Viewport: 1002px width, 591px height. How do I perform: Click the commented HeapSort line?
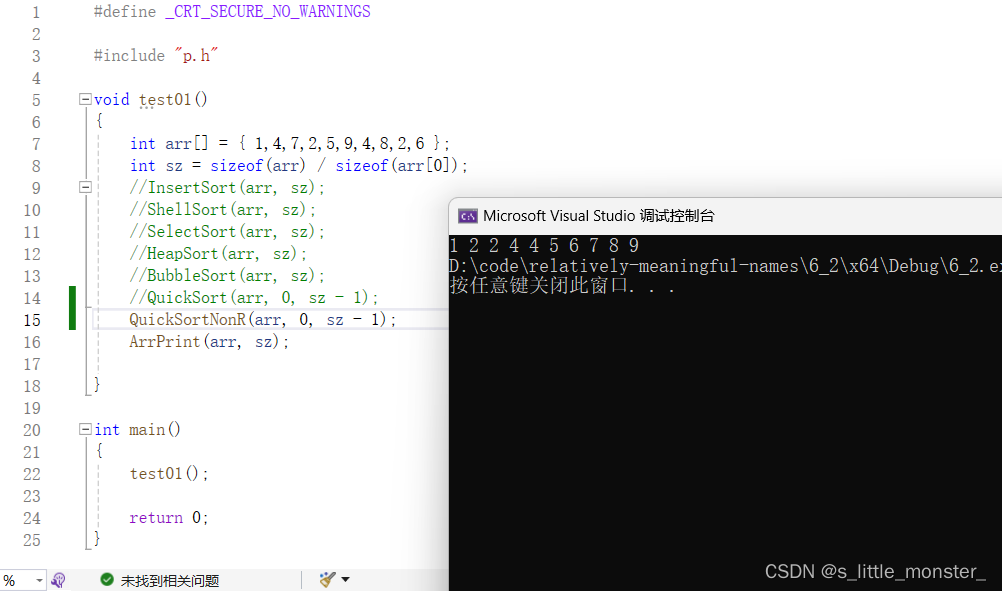coord(218,254)
